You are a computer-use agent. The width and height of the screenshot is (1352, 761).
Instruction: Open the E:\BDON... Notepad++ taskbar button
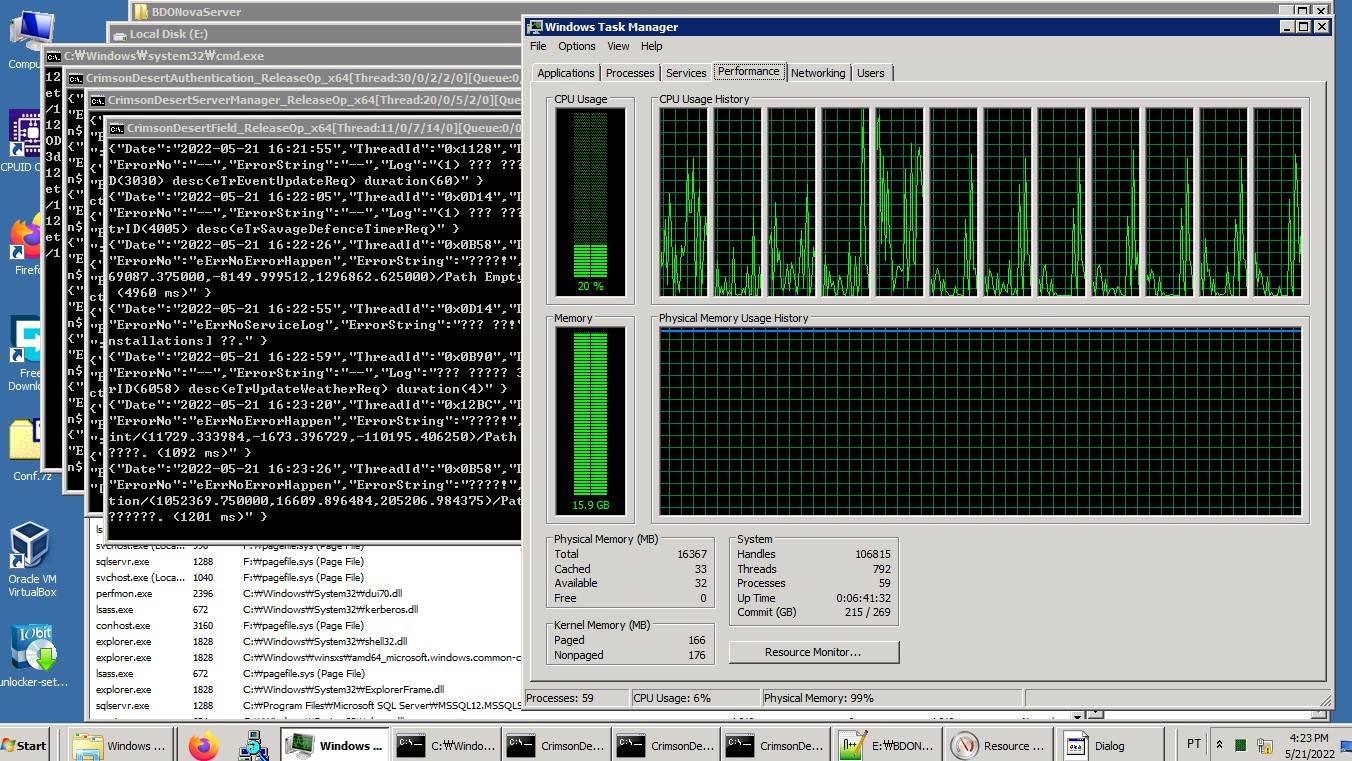coord(886,746)
